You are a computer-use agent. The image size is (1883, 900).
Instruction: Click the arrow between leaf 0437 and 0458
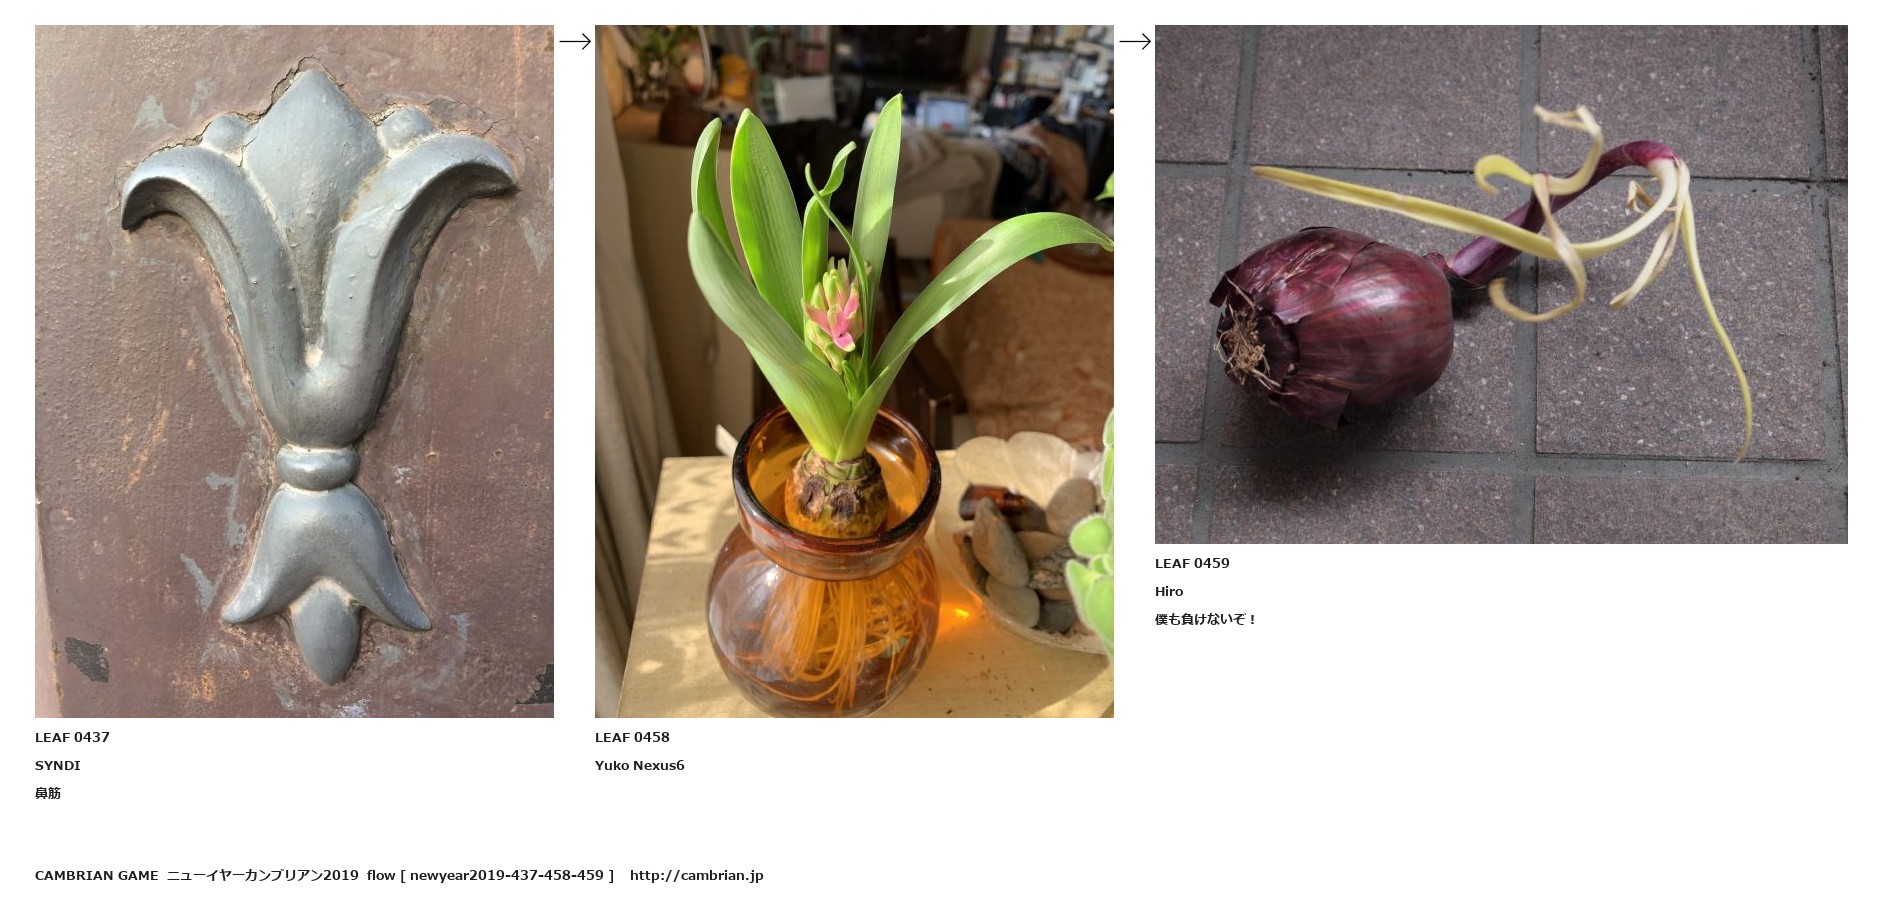coord(574,41)
